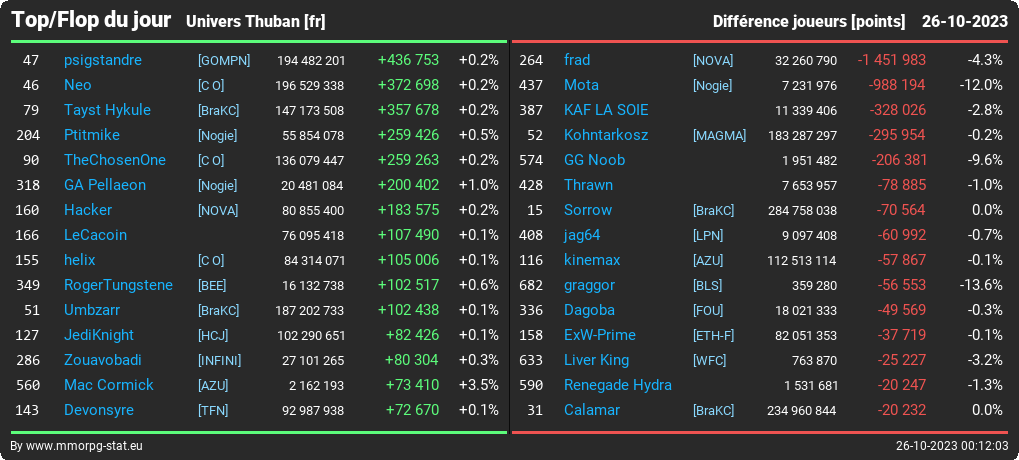This screenshot has width=1019, height=460.
Task: Open psigstandre player profile link
Action: pyautogui.click(x=103, y=60)
